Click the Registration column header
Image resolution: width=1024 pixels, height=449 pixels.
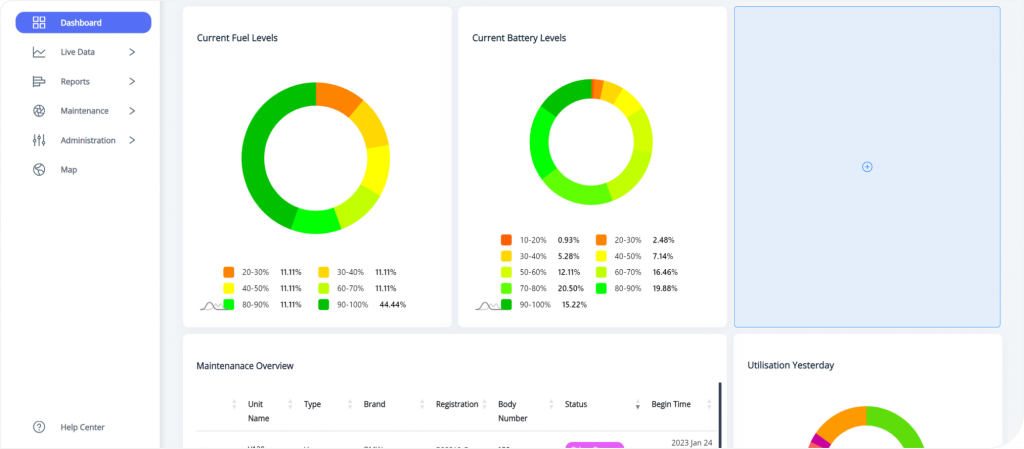(457, 405)
